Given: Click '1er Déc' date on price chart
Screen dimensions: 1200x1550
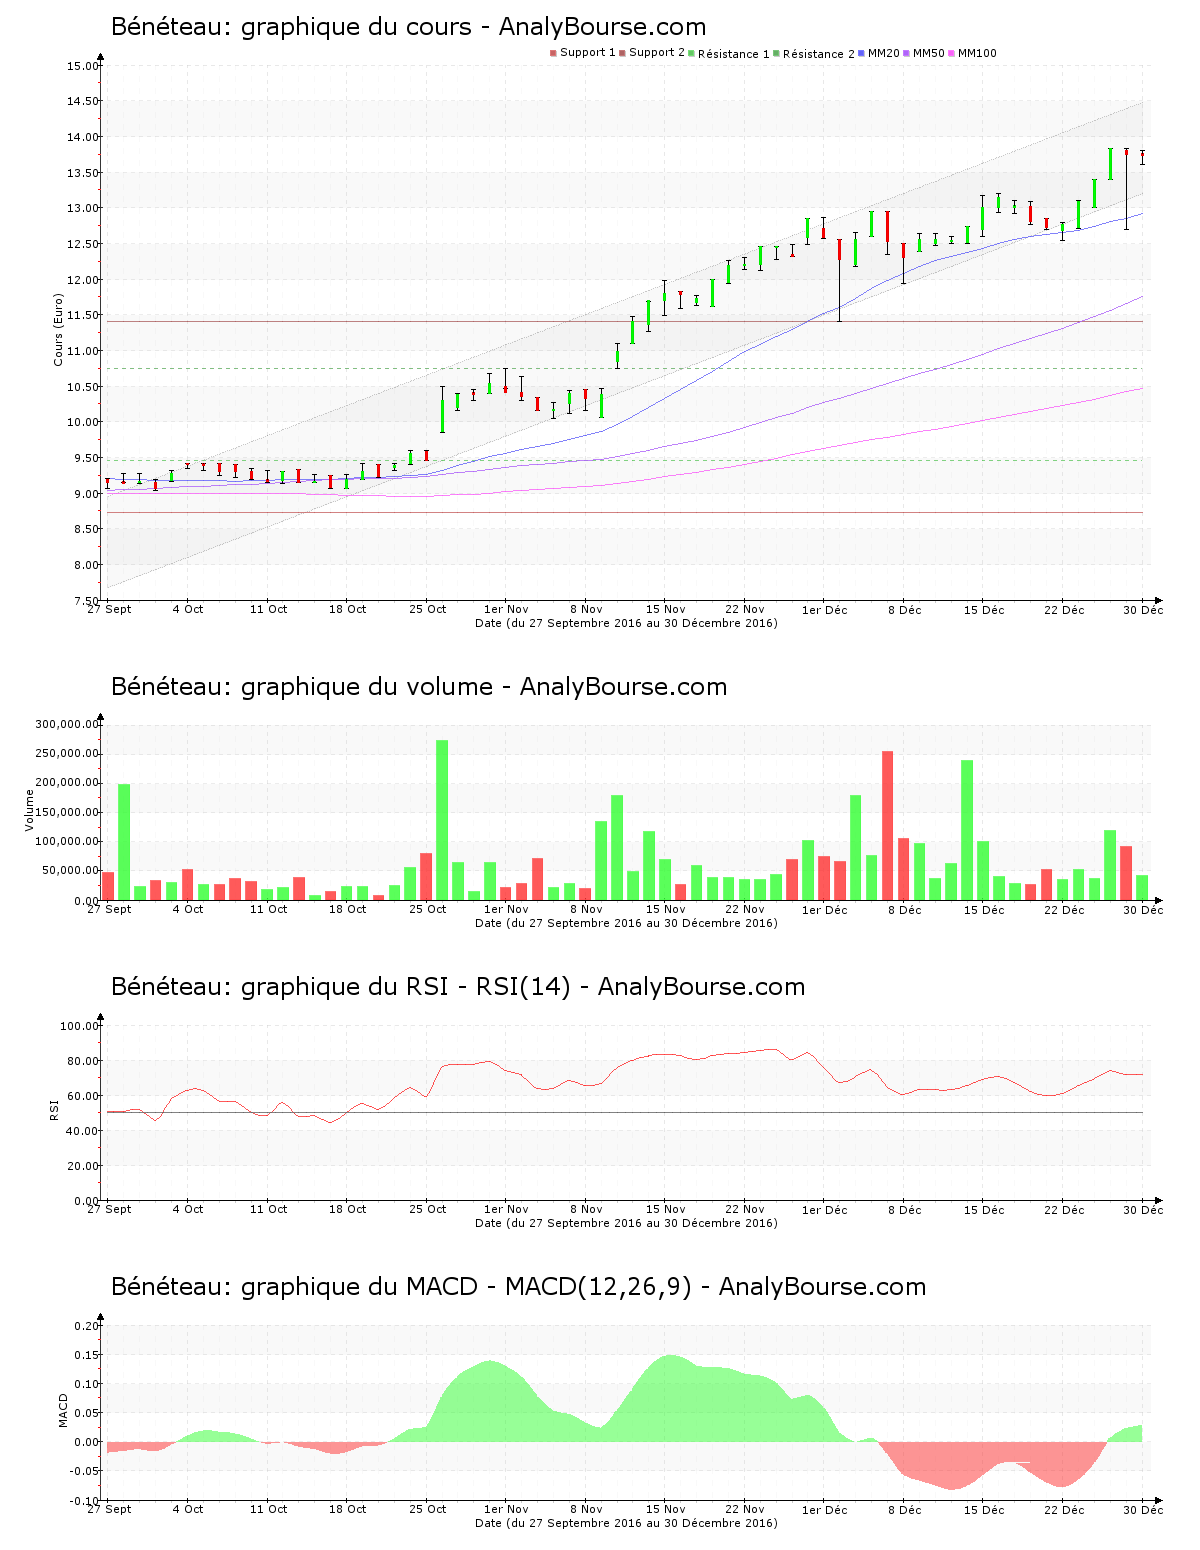Looking at the screenshot, I should (824, 609).
